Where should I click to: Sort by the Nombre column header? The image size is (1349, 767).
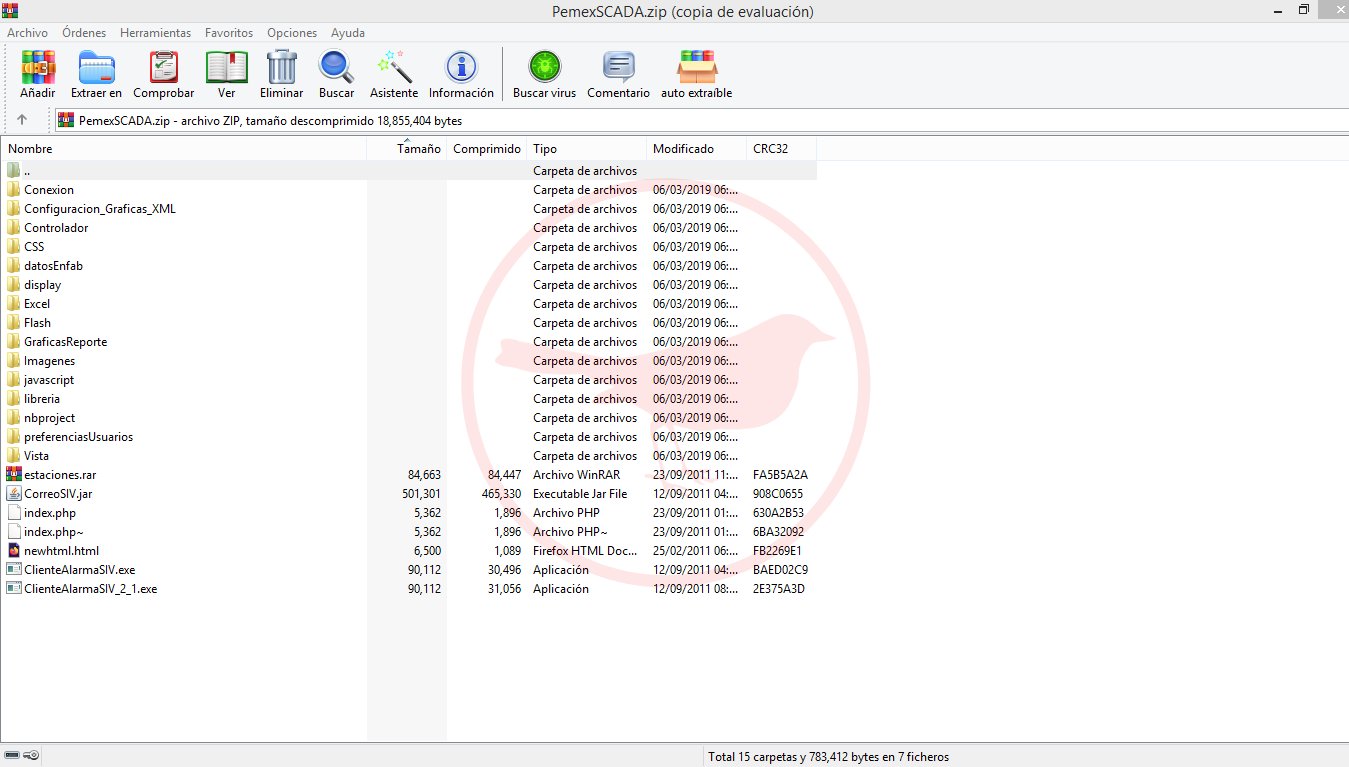coord(184,148)
